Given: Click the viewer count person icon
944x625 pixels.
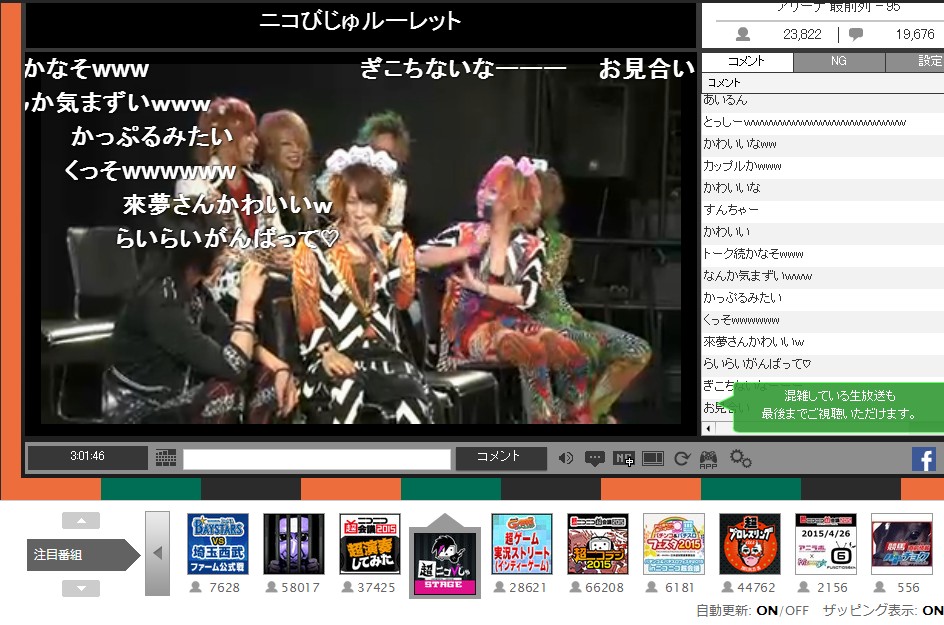Looking at the screenshot, I should click(743, 34).
